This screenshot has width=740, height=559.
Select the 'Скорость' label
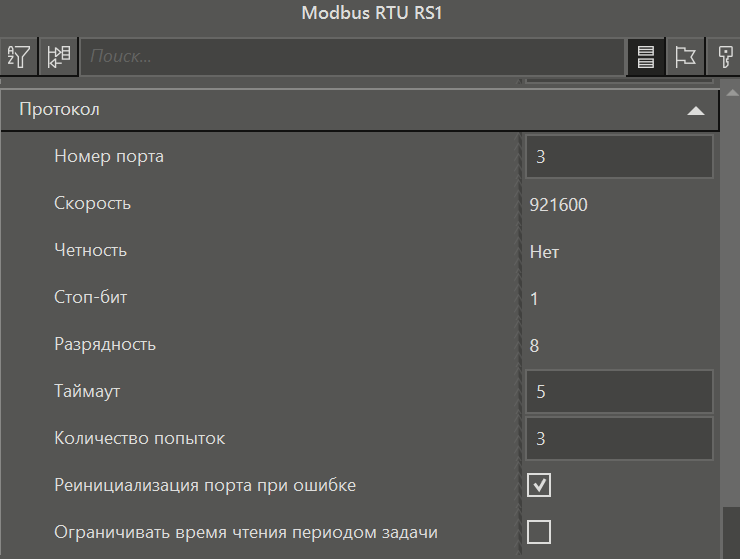(x=92, y=203)
